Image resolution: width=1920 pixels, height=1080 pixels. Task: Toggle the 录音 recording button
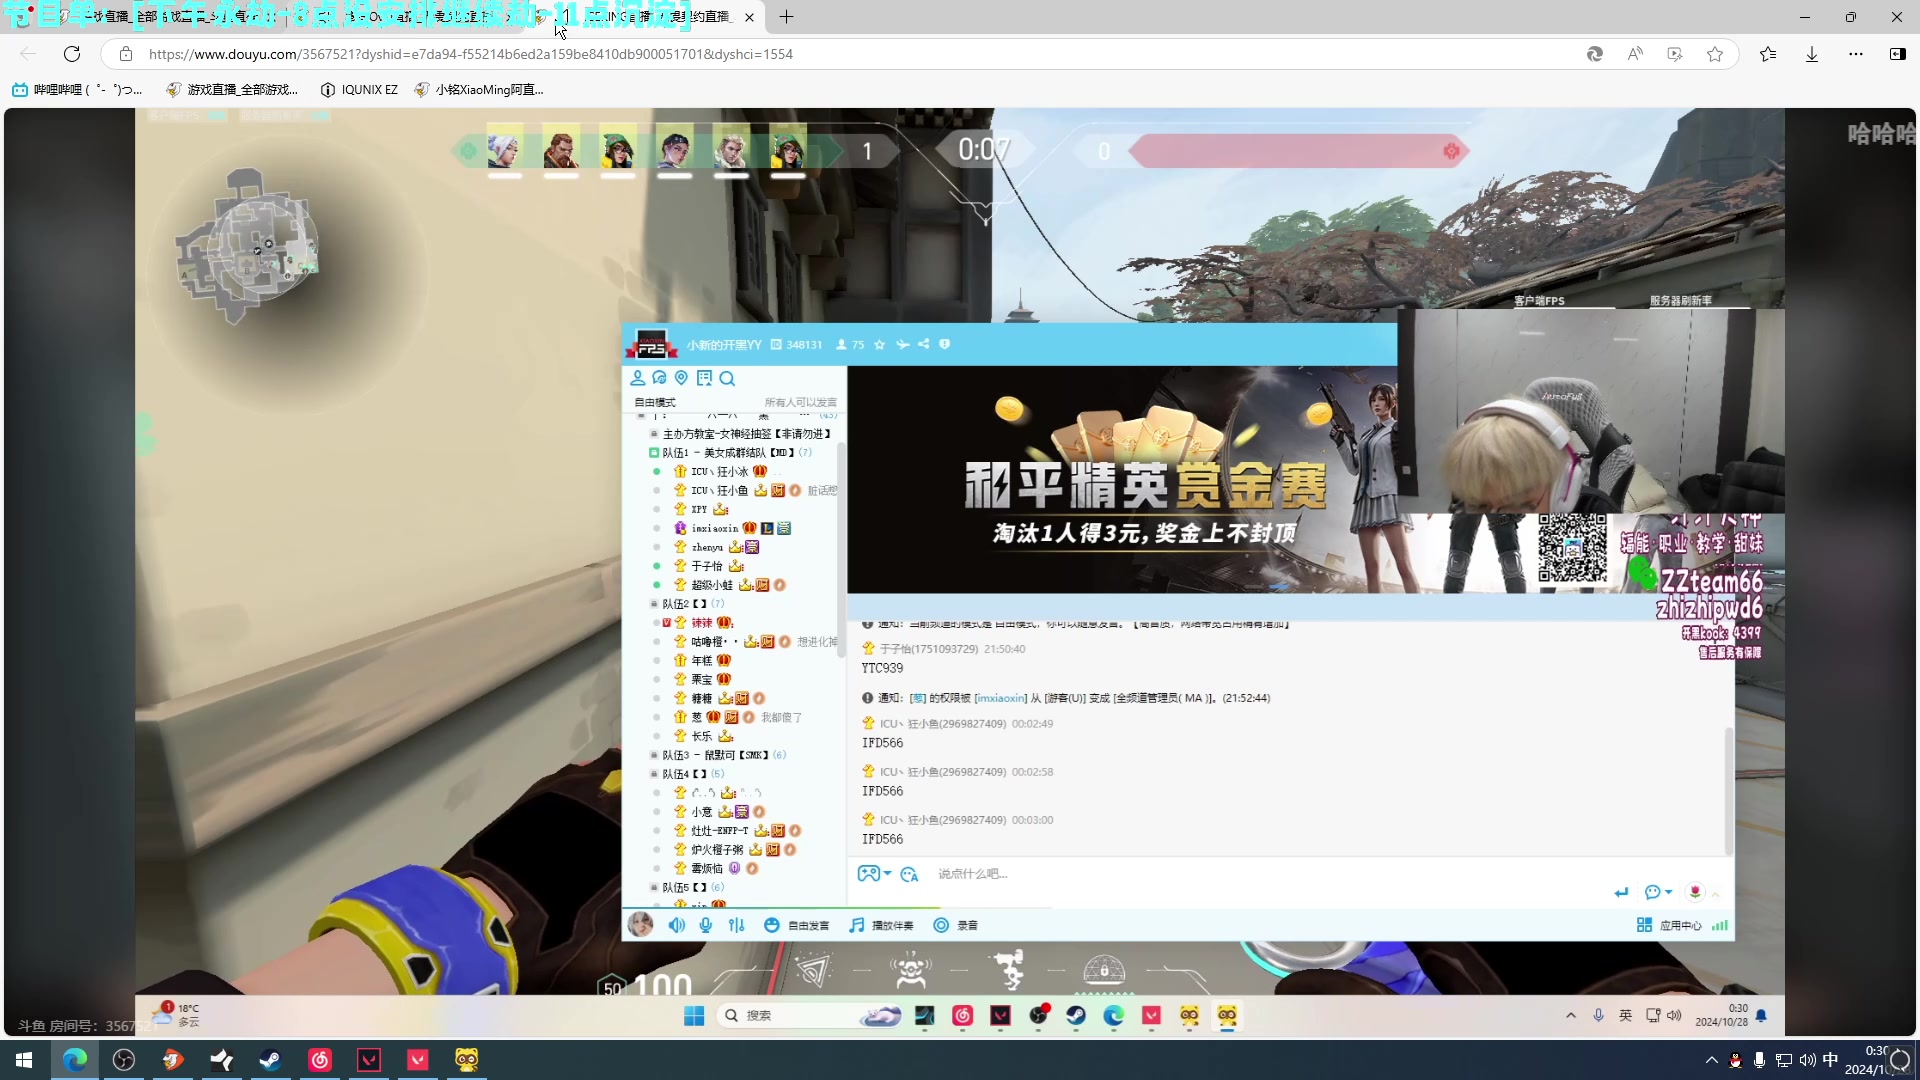956,925
